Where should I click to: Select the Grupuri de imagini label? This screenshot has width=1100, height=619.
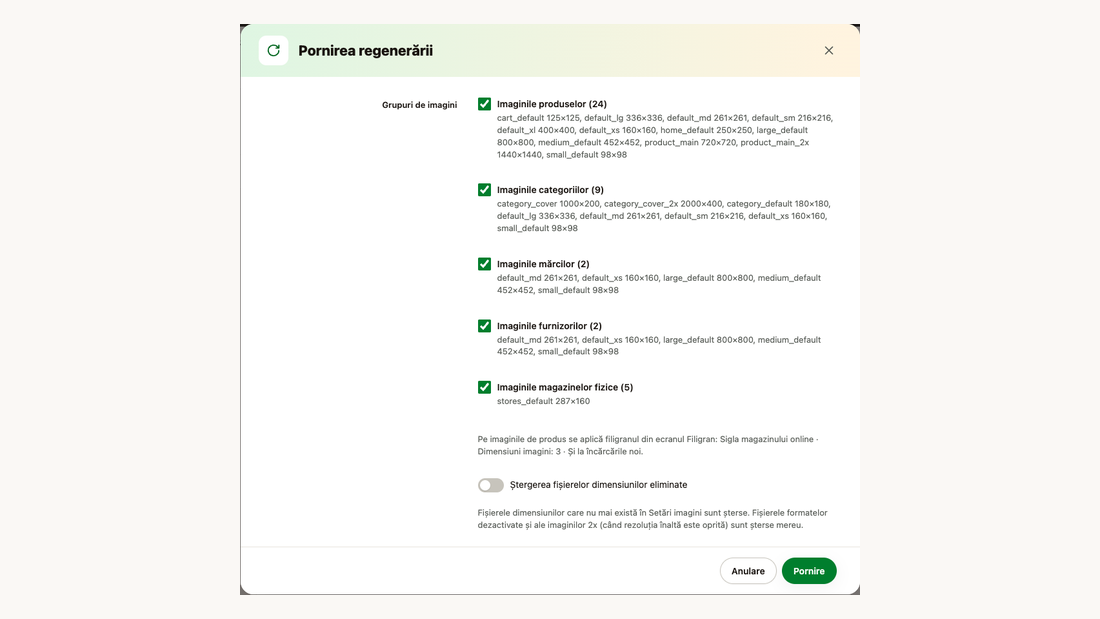click(420, 105)
